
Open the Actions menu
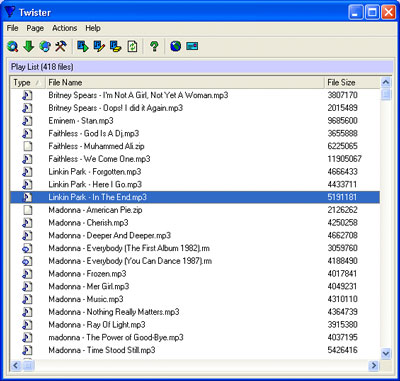point(64,28)
